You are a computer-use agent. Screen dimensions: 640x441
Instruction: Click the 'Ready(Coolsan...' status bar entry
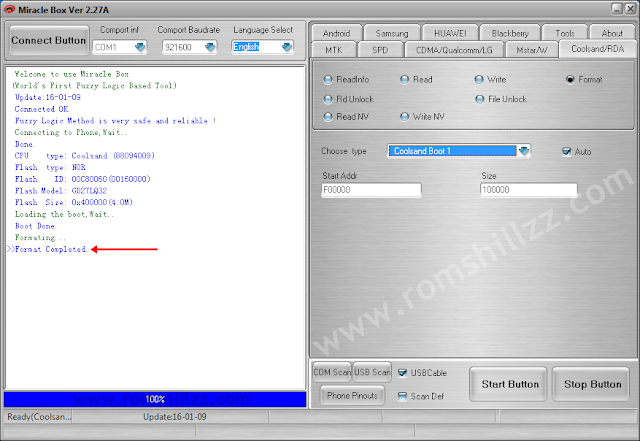[x=39, y=416]
